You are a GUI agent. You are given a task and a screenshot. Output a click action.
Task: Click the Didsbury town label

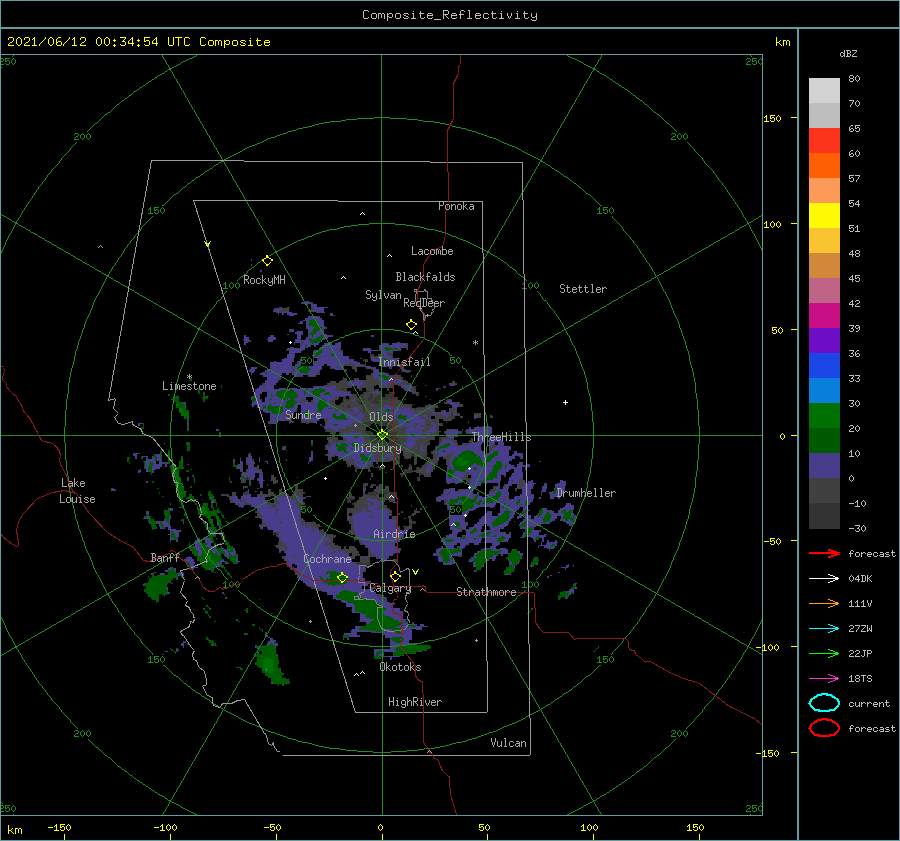377,448
